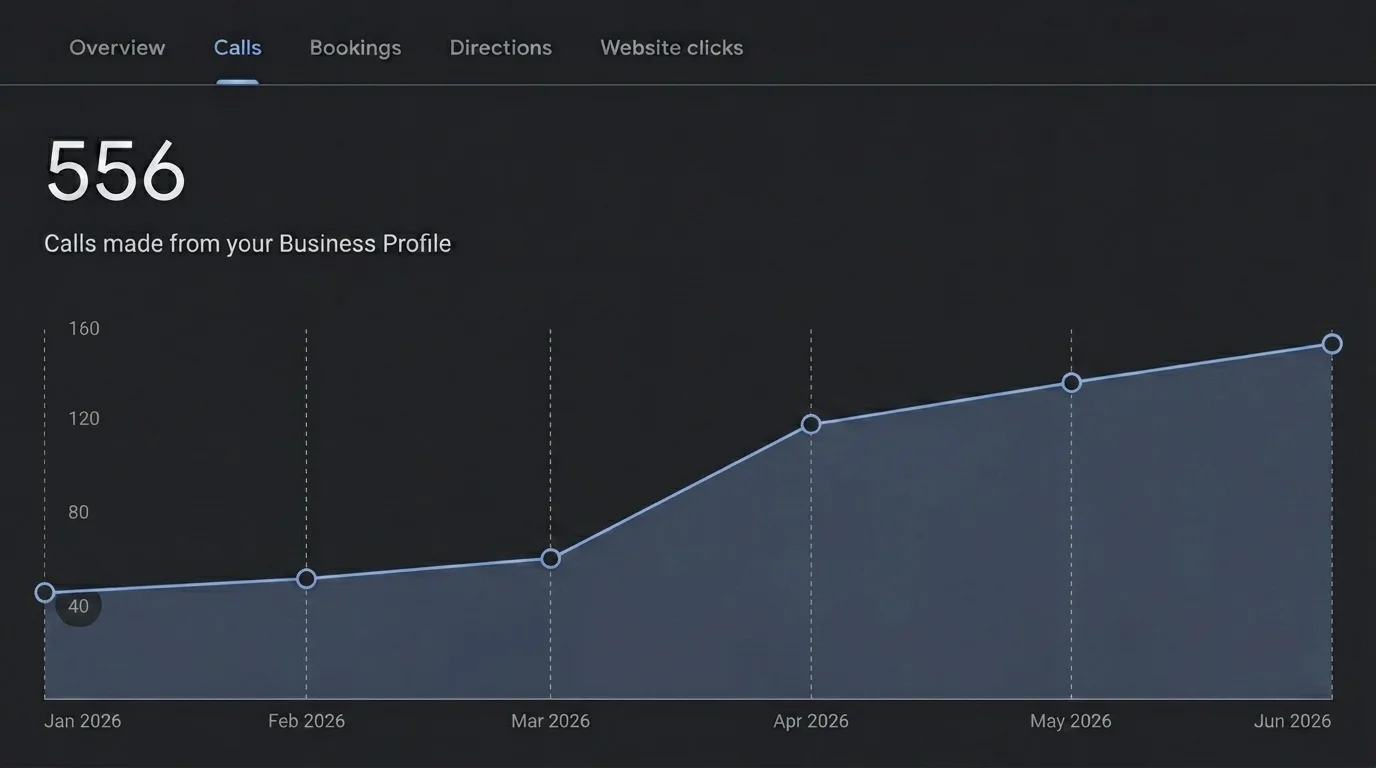
Task: Open the Directions tab
Action: pos(501,48)
